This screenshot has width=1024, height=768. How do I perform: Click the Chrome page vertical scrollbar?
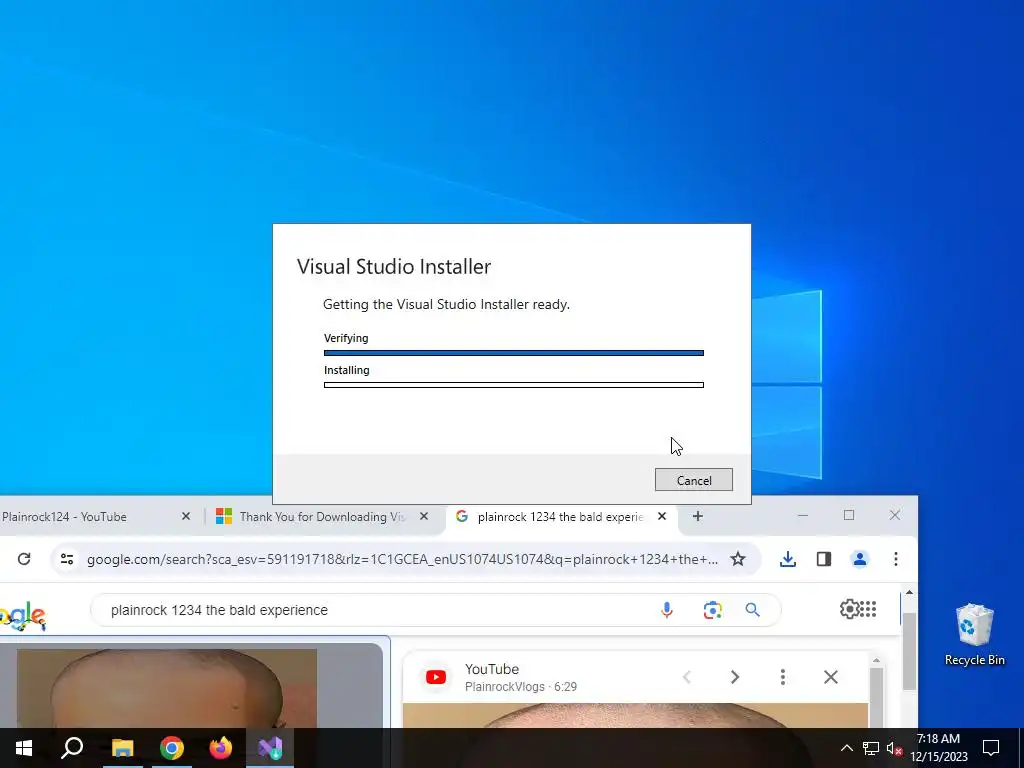click(x=909, y=651)
